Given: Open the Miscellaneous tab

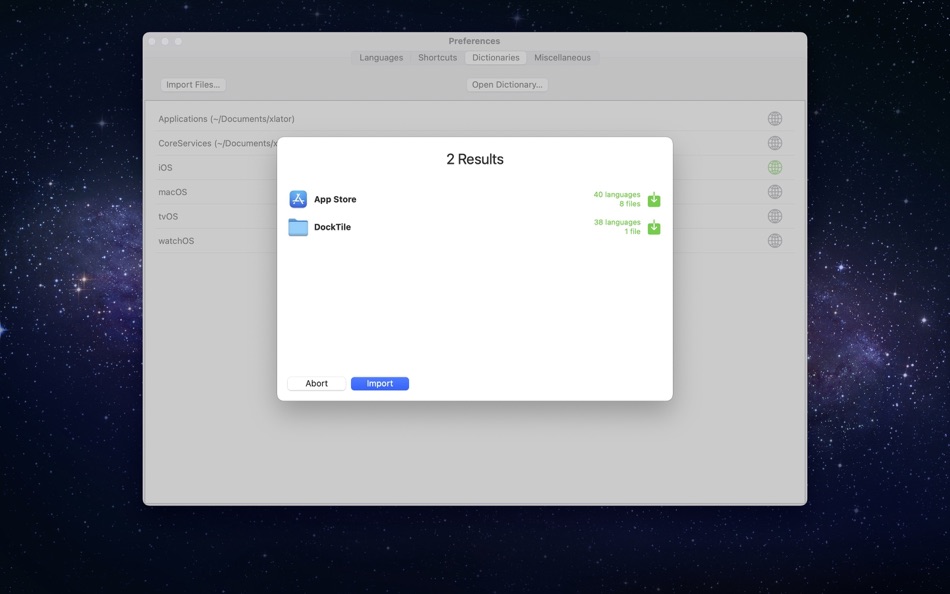Looking at the screenshot, I should coord(562,58).
